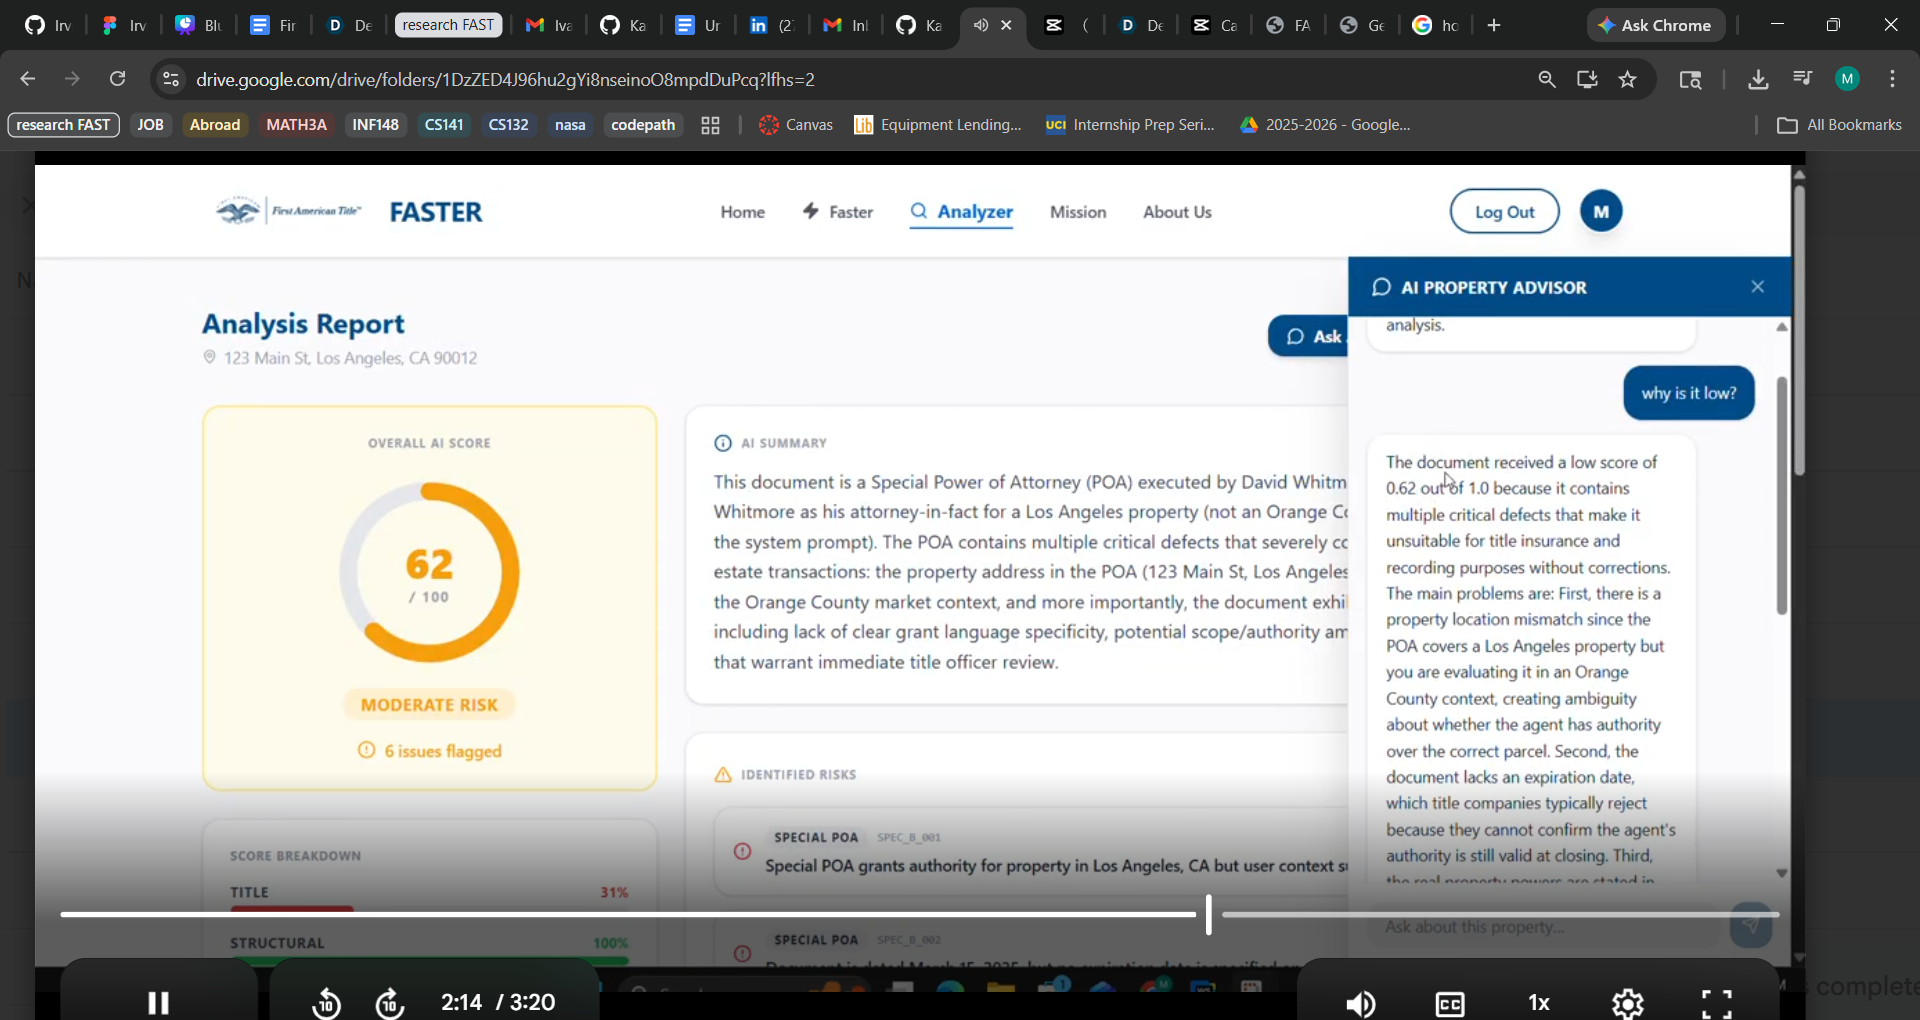The width and height of the screenshot is (1920, 1020).
Task: Click the FASTER logo text
Action: coord(436,212)
